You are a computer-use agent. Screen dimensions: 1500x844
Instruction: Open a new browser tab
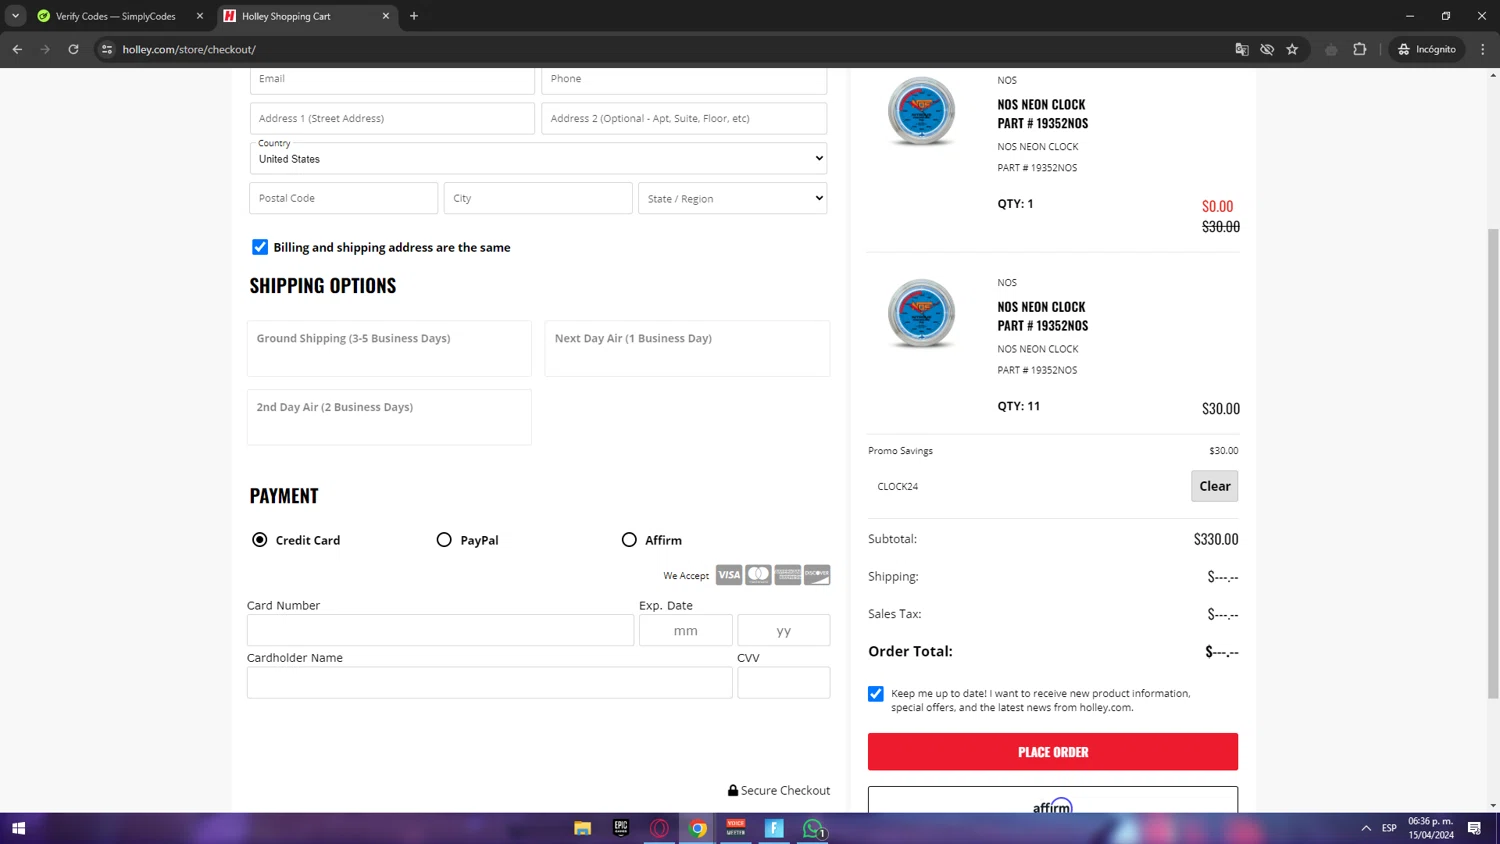(x=414, y=16)
